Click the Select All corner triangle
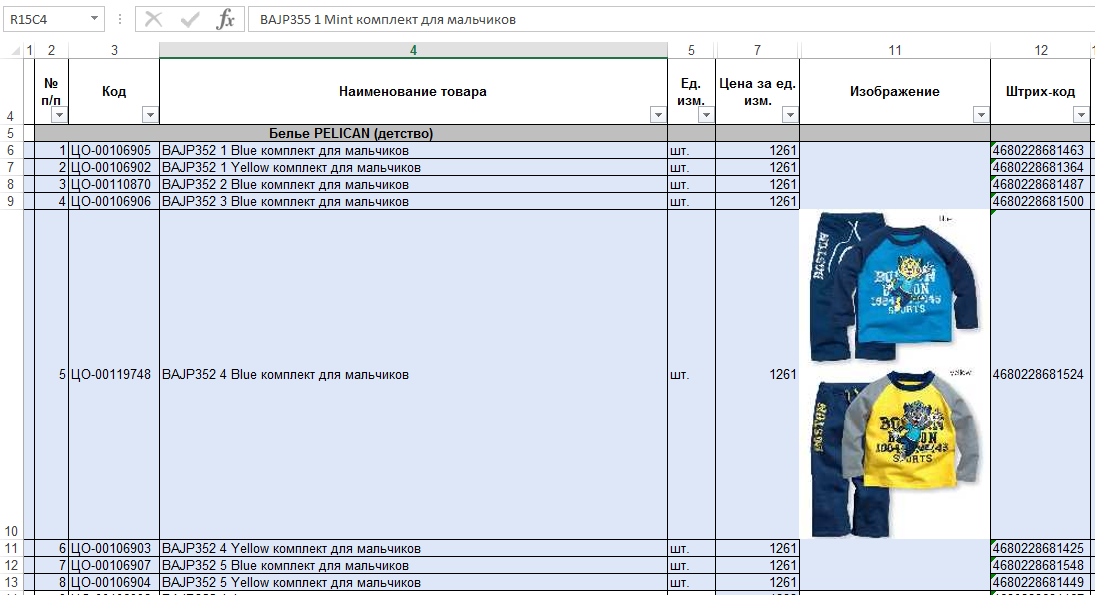The width and height of the screenshot is (1095, 595). point(15,51)
